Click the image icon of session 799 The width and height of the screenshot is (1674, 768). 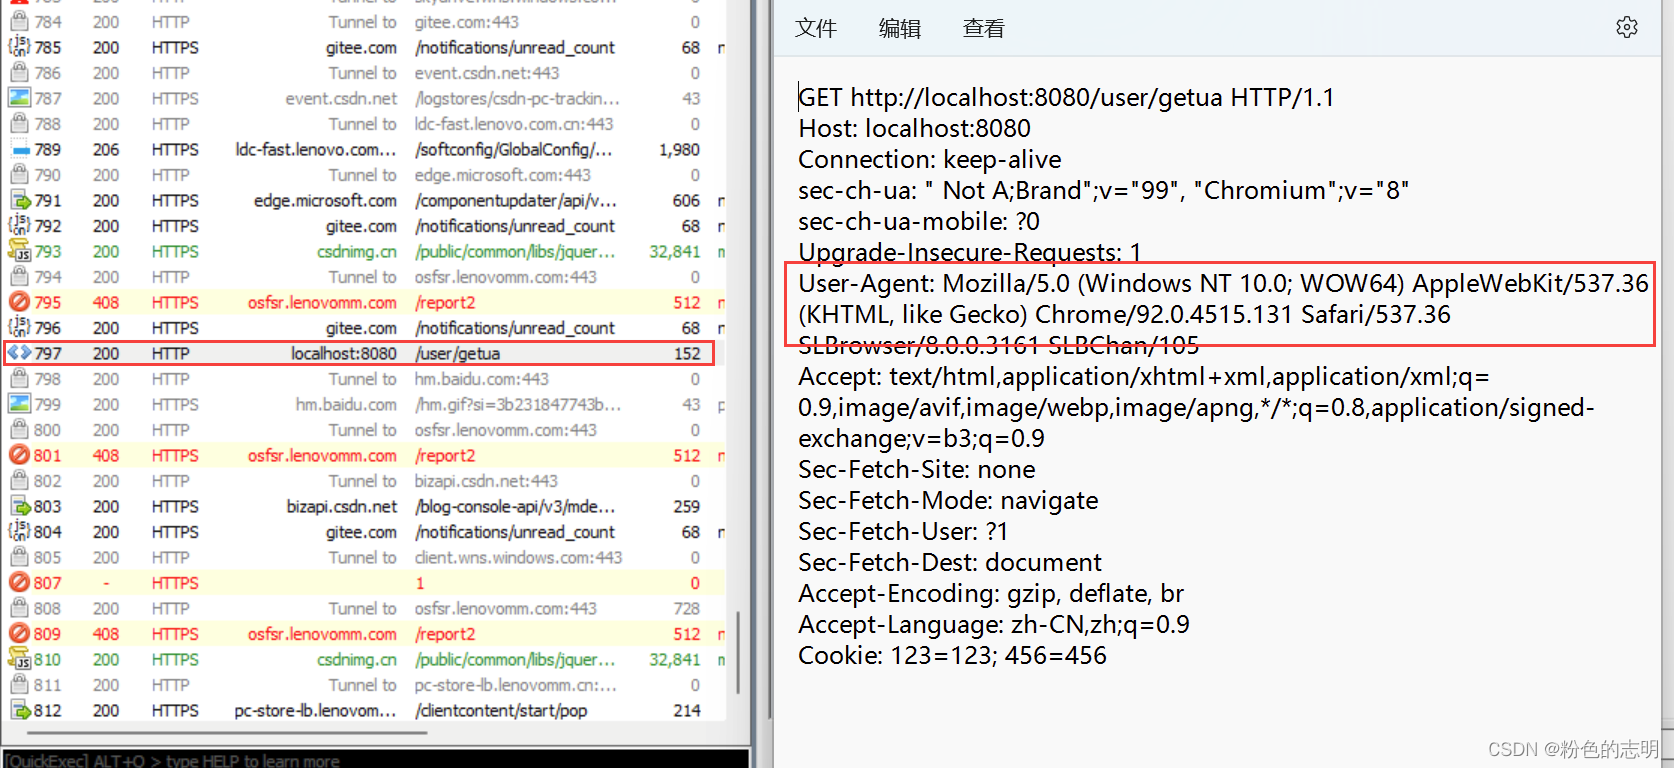[19, 404]
